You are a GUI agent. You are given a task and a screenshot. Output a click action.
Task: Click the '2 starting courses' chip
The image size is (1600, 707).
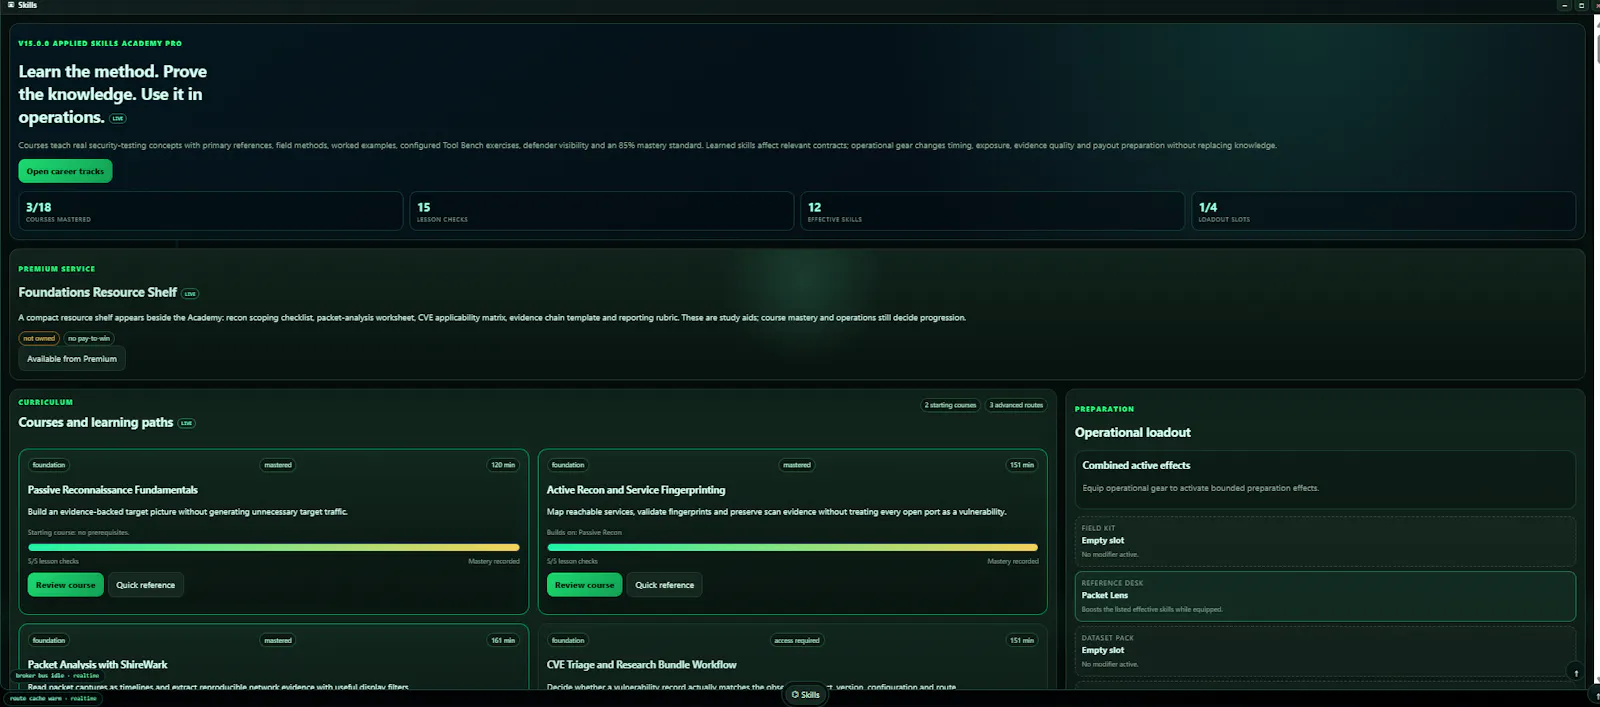[x=950, y=405]
